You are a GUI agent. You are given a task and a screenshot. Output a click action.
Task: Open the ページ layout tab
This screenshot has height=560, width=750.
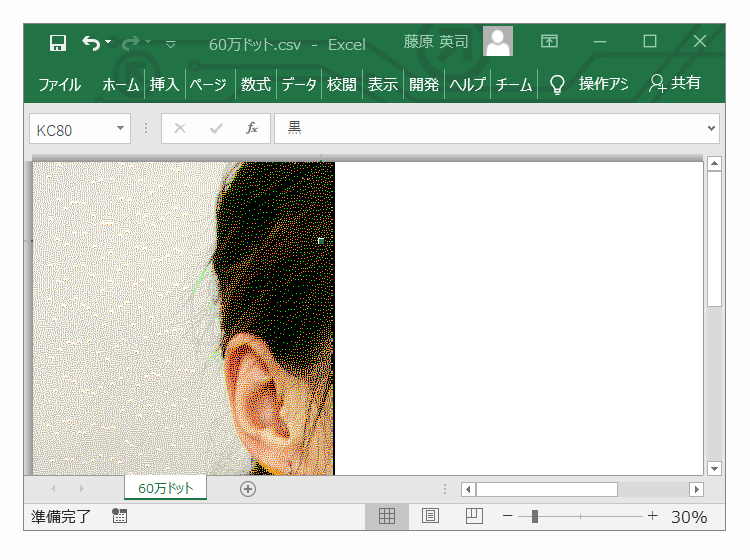[x=208, y=85]
